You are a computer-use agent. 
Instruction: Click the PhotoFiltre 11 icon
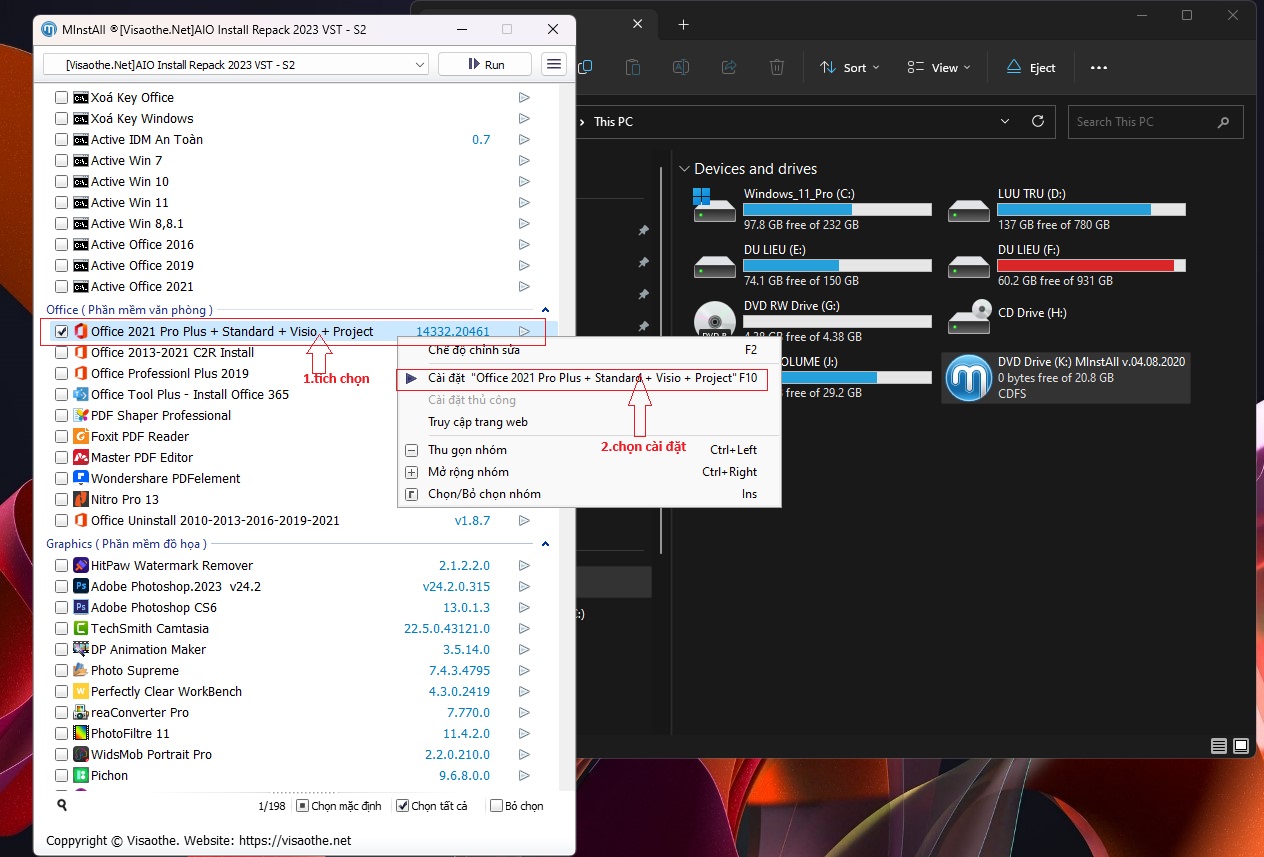(81, 734)
